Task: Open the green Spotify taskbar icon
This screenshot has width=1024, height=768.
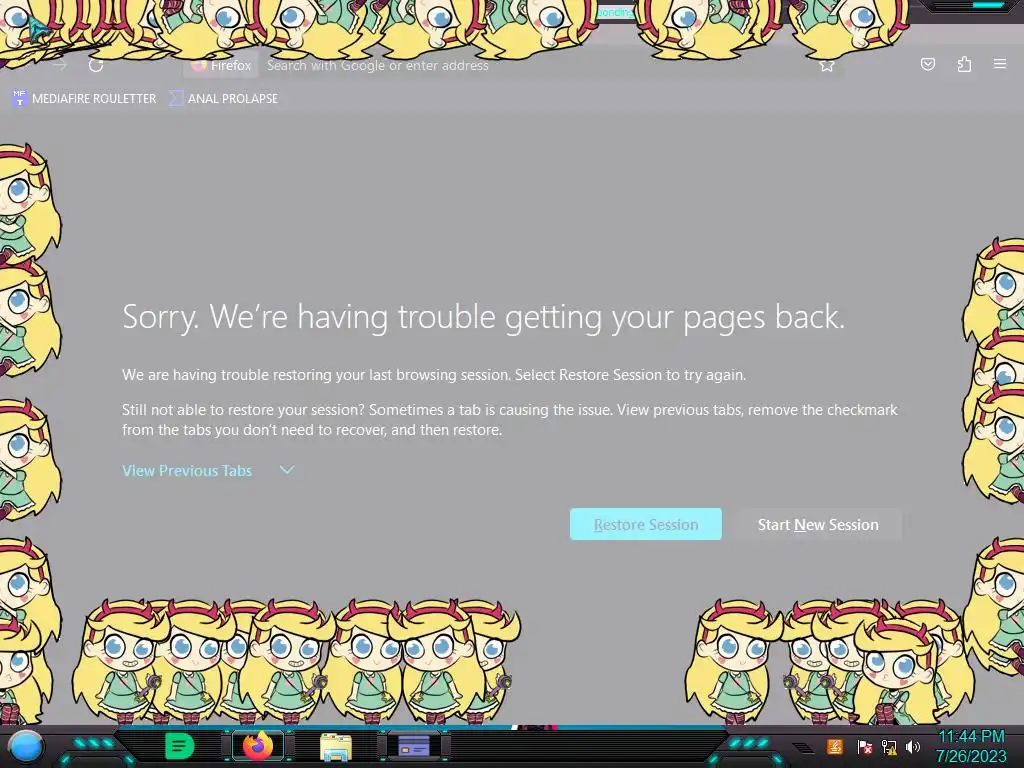Action: (179, 746)
